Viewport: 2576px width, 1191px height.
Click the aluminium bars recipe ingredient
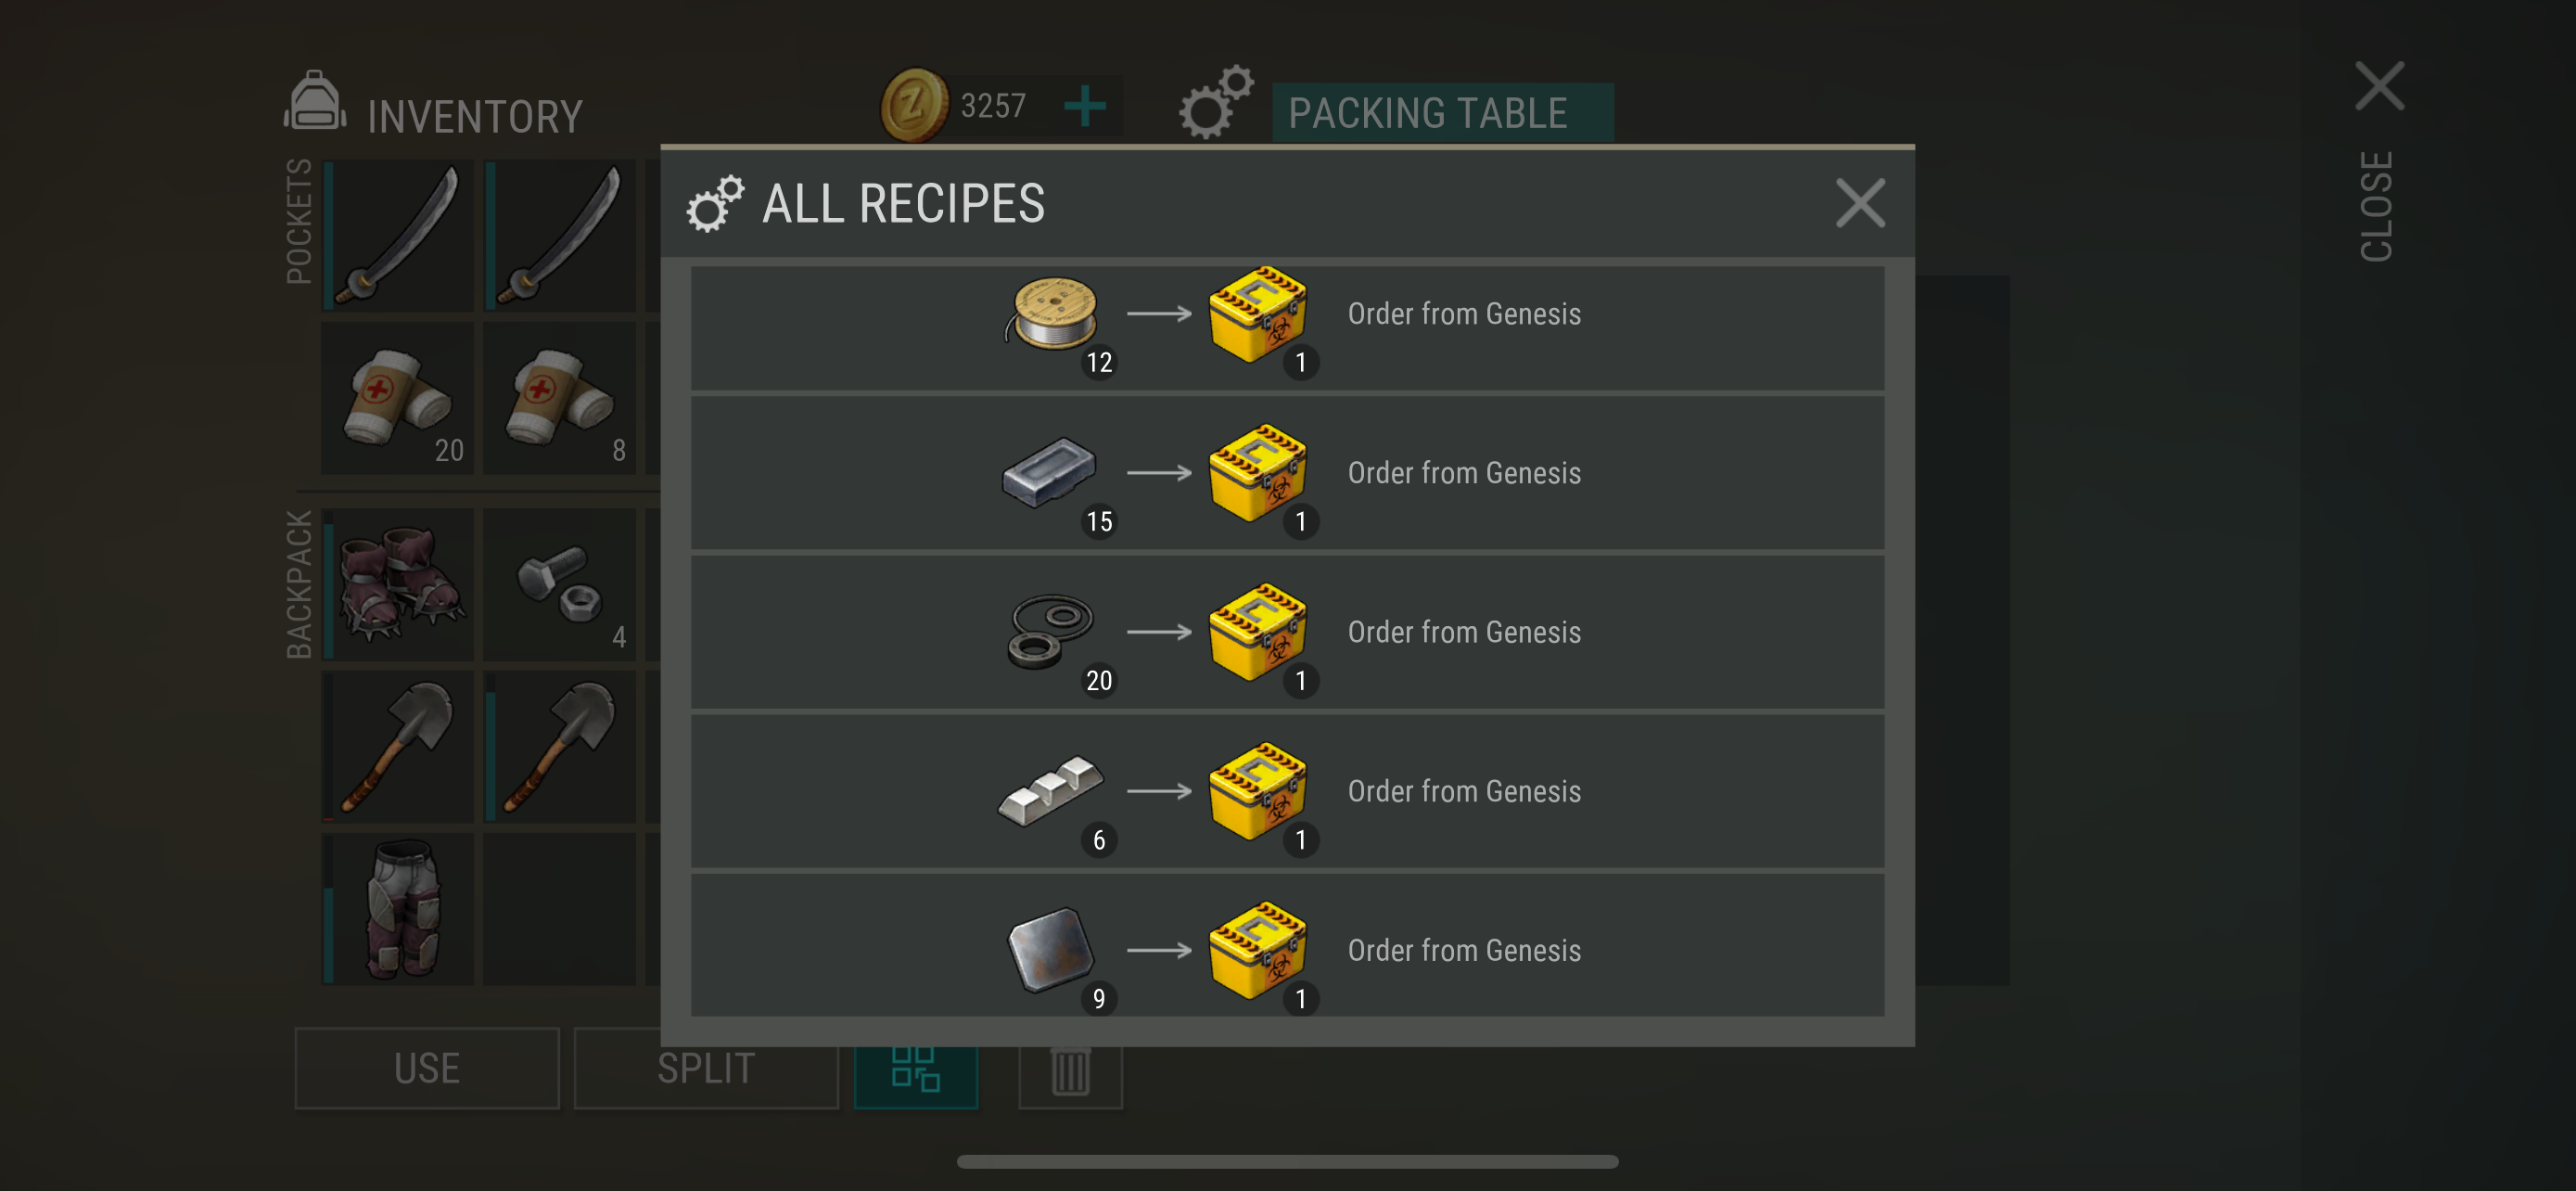pyautogui.click(x=1050, y=790)
